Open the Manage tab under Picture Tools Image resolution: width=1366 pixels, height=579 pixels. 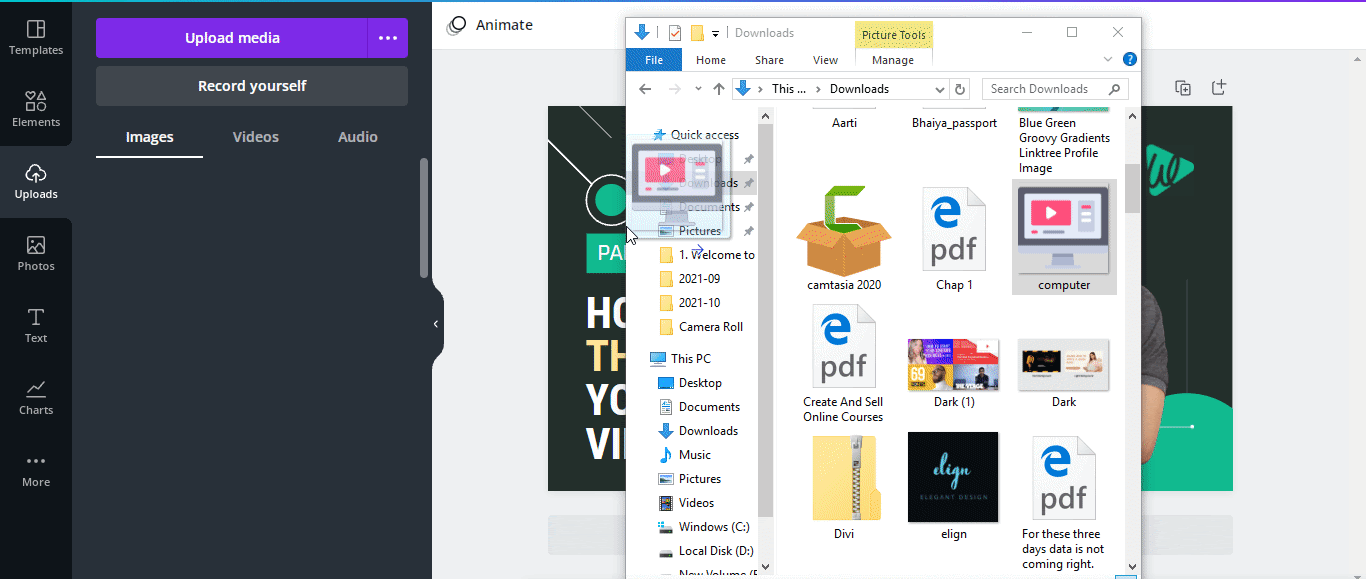(893, 60)
